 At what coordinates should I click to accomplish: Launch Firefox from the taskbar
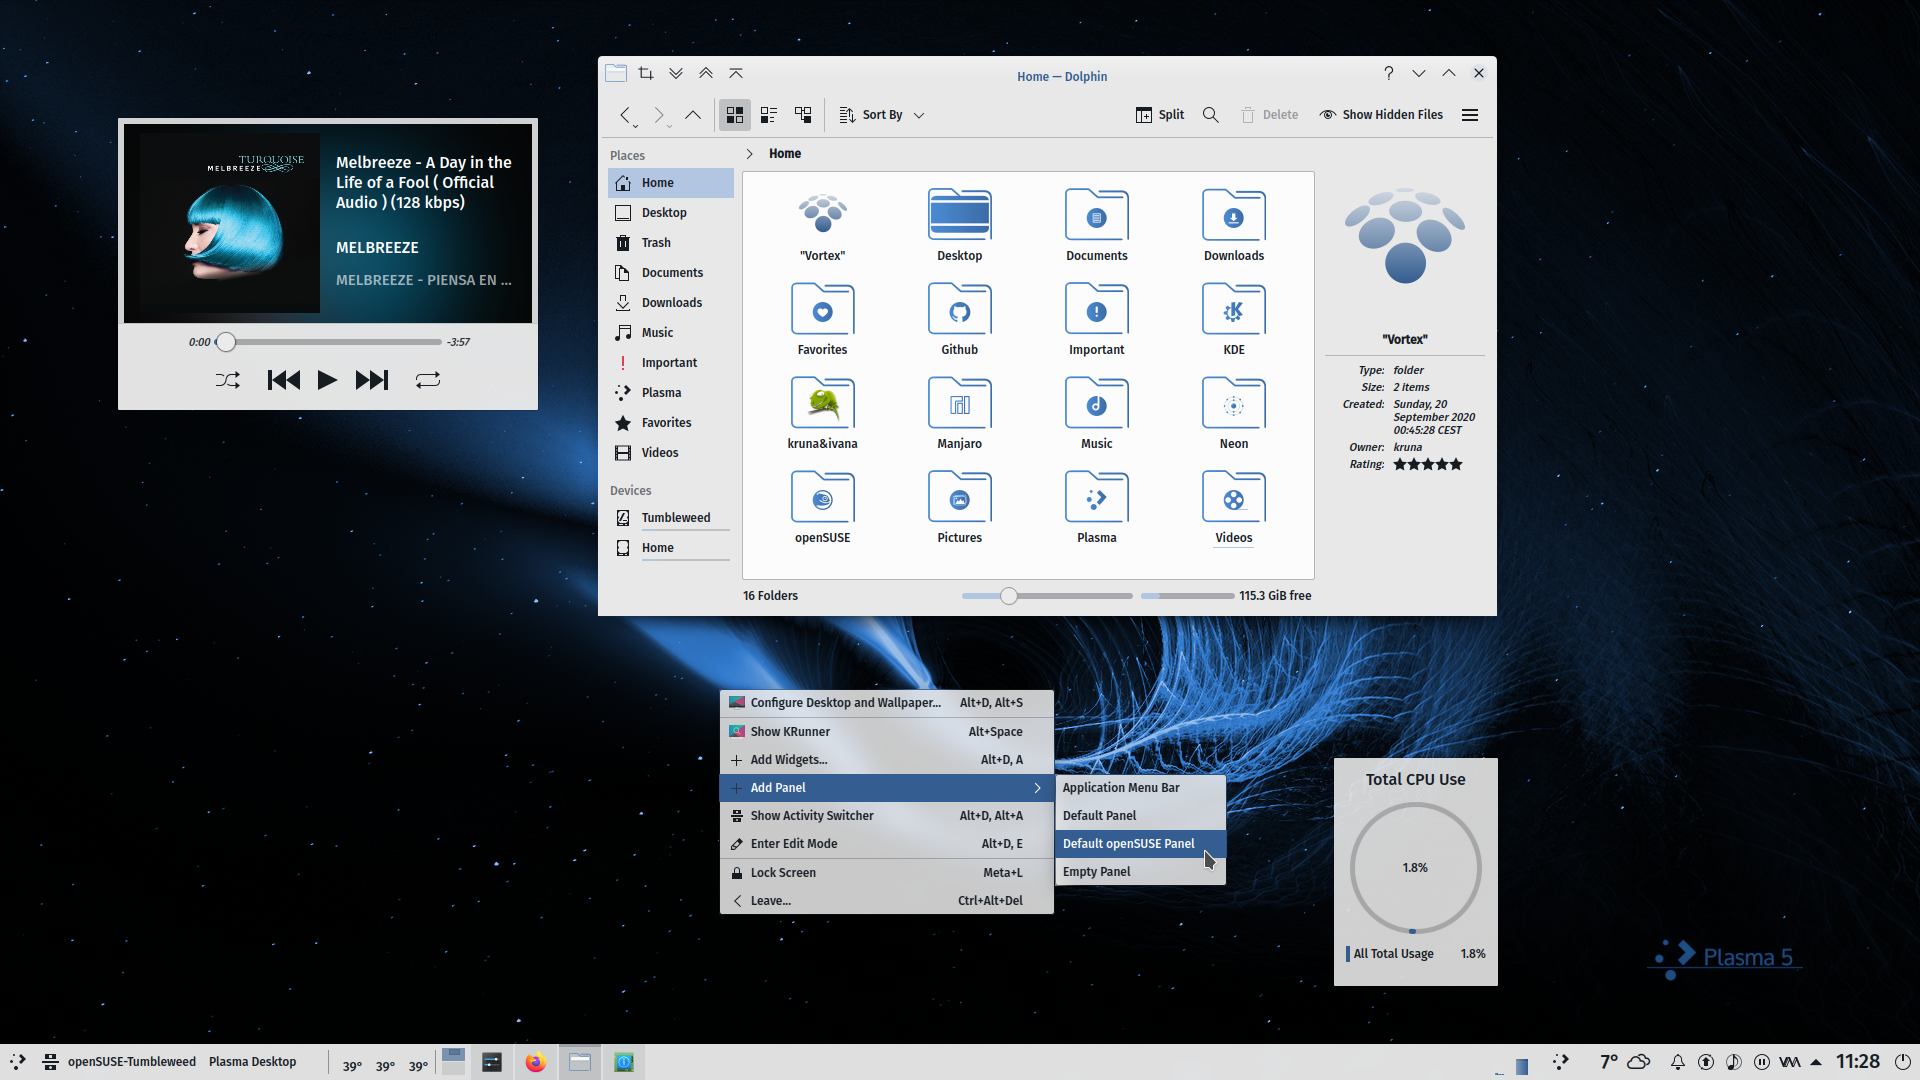[x=536, y=1062]
